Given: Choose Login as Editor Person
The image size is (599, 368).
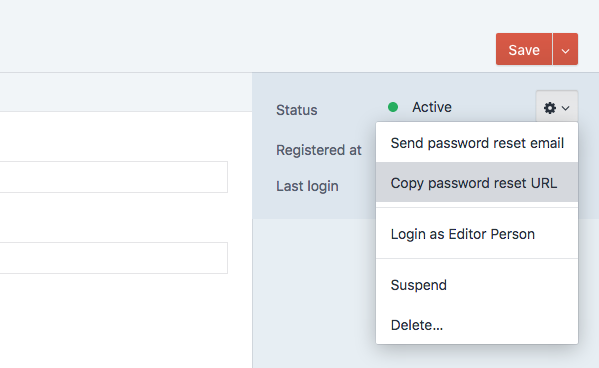Looking at the screenshot, I should point(477,234).
